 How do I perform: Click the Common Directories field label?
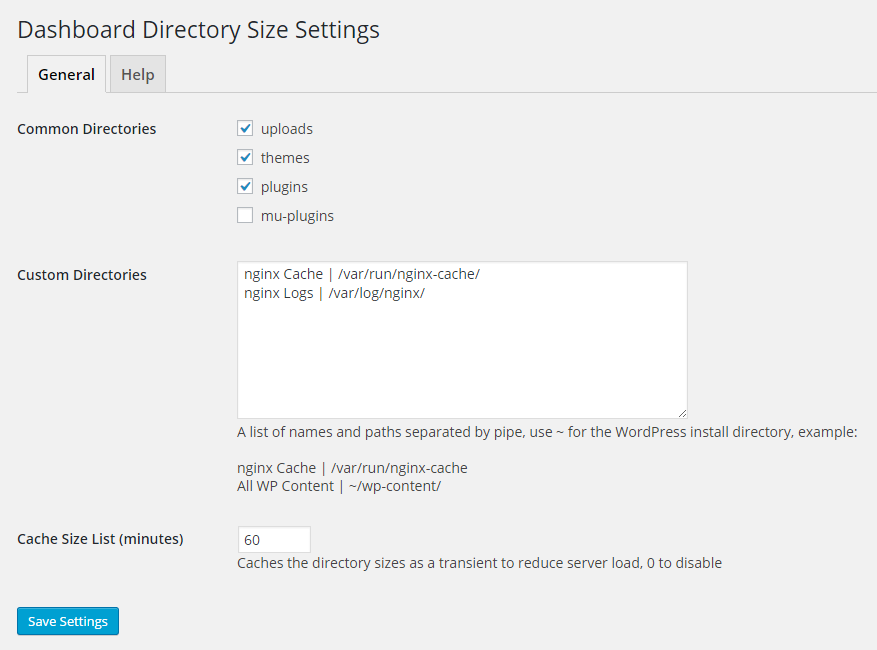click(87, 129)
